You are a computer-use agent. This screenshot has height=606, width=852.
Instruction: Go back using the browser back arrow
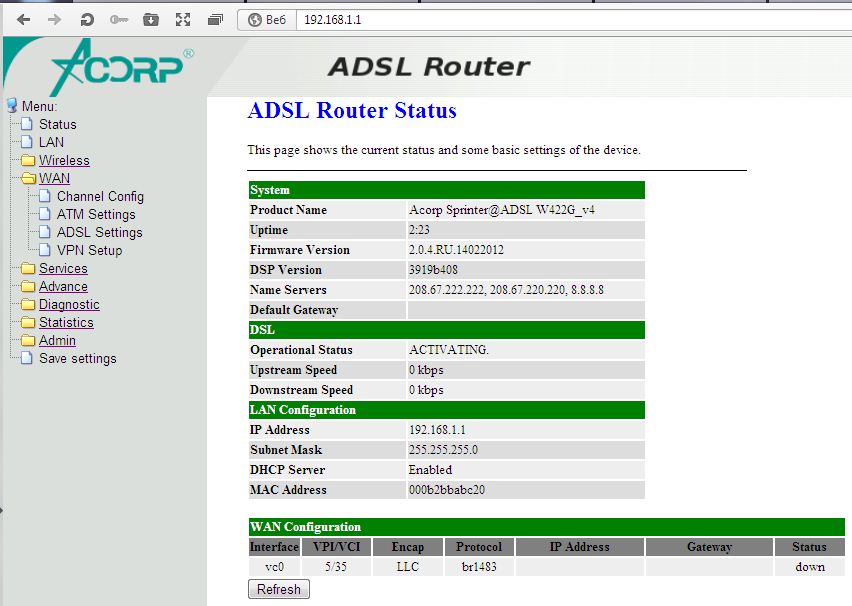click(23, 20)
